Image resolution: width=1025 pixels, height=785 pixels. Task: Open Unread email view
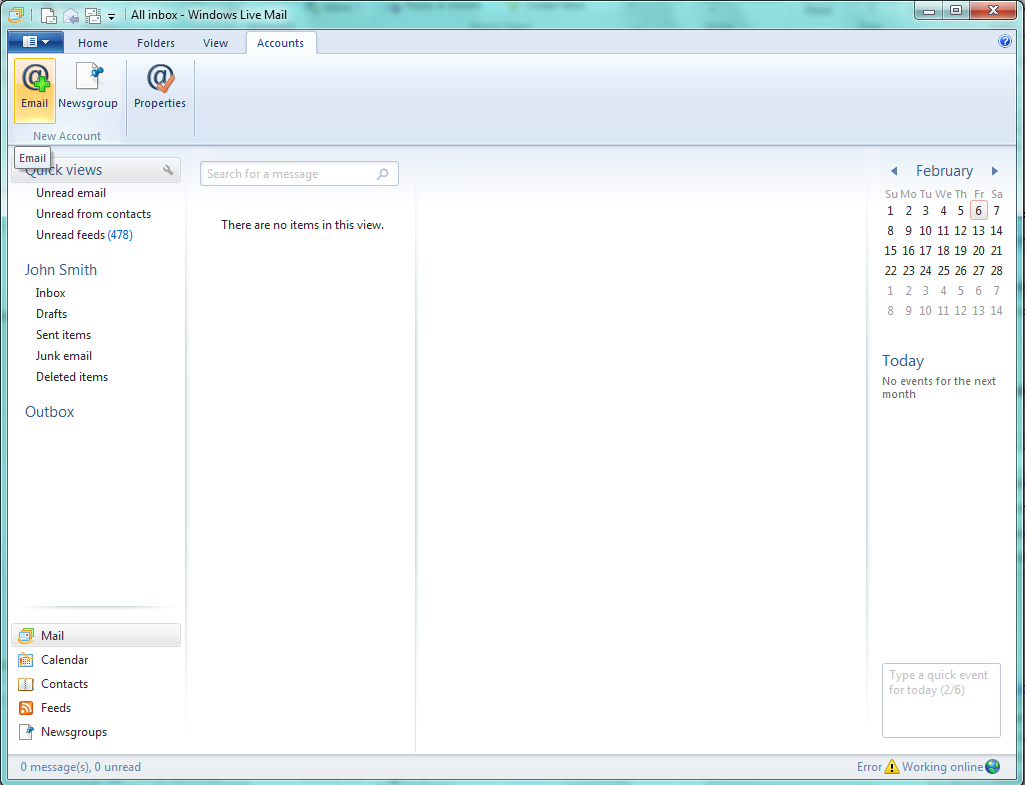click(x=71, y=193)
